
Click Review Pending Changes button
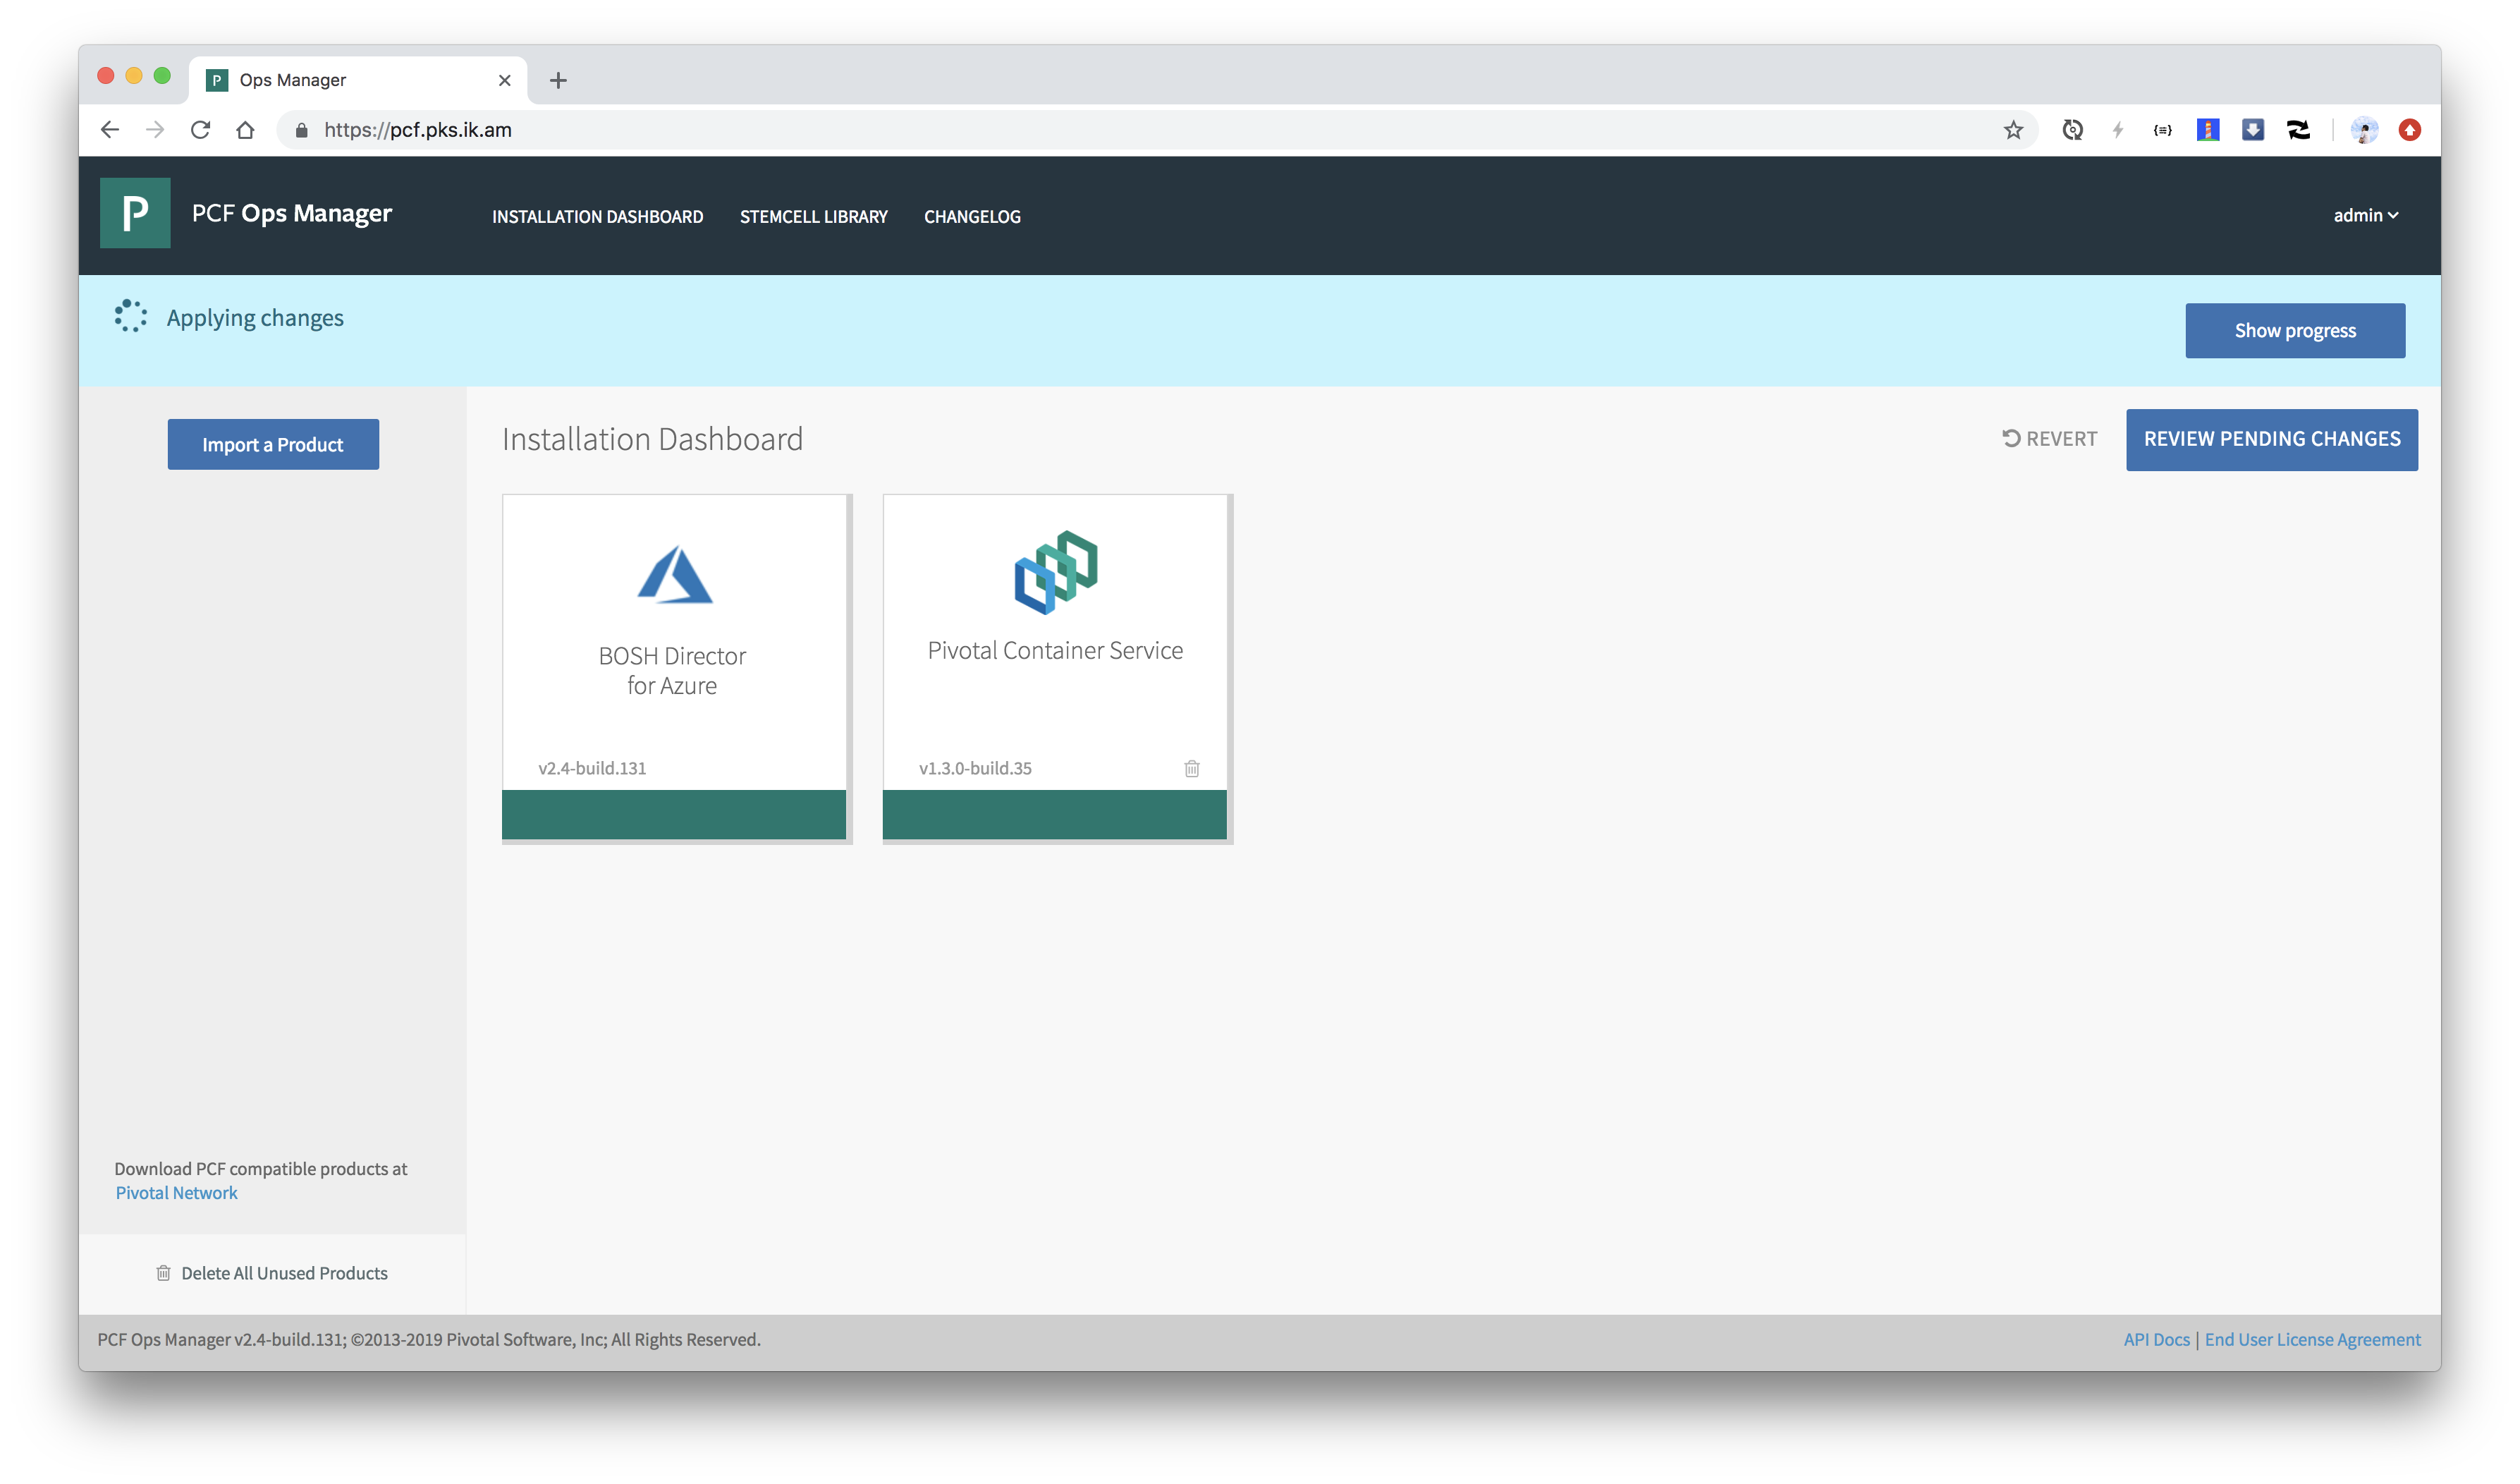tap(2271, 439)
